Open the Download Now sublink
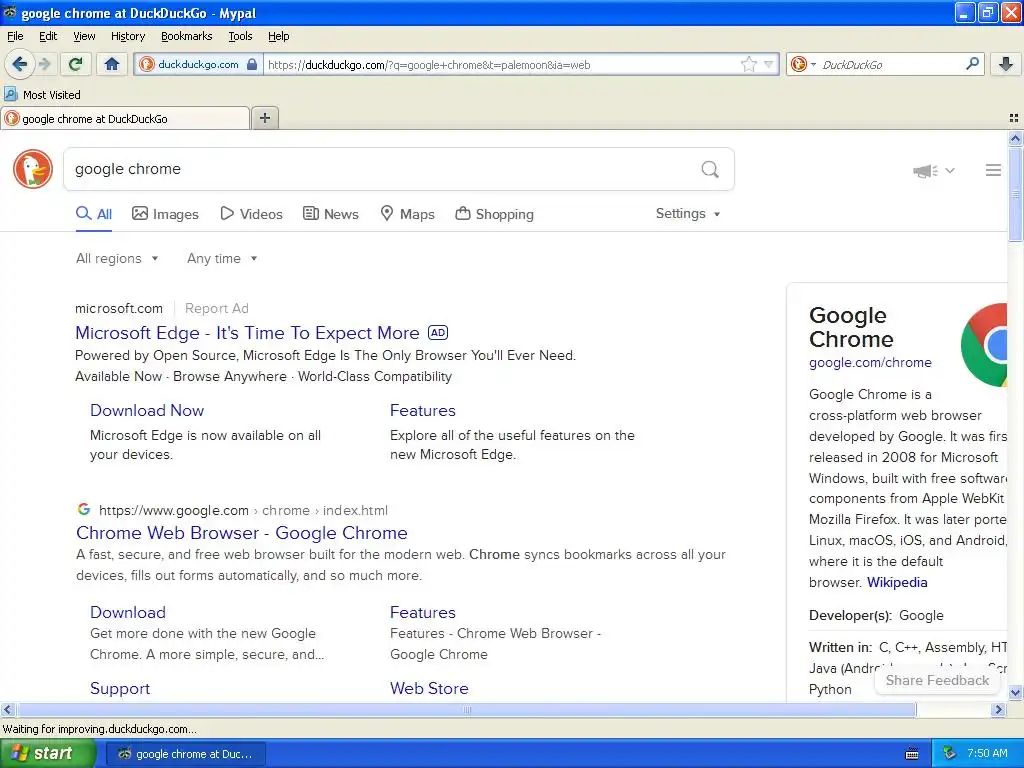The image size is (1024, 768). coord(147,410)
